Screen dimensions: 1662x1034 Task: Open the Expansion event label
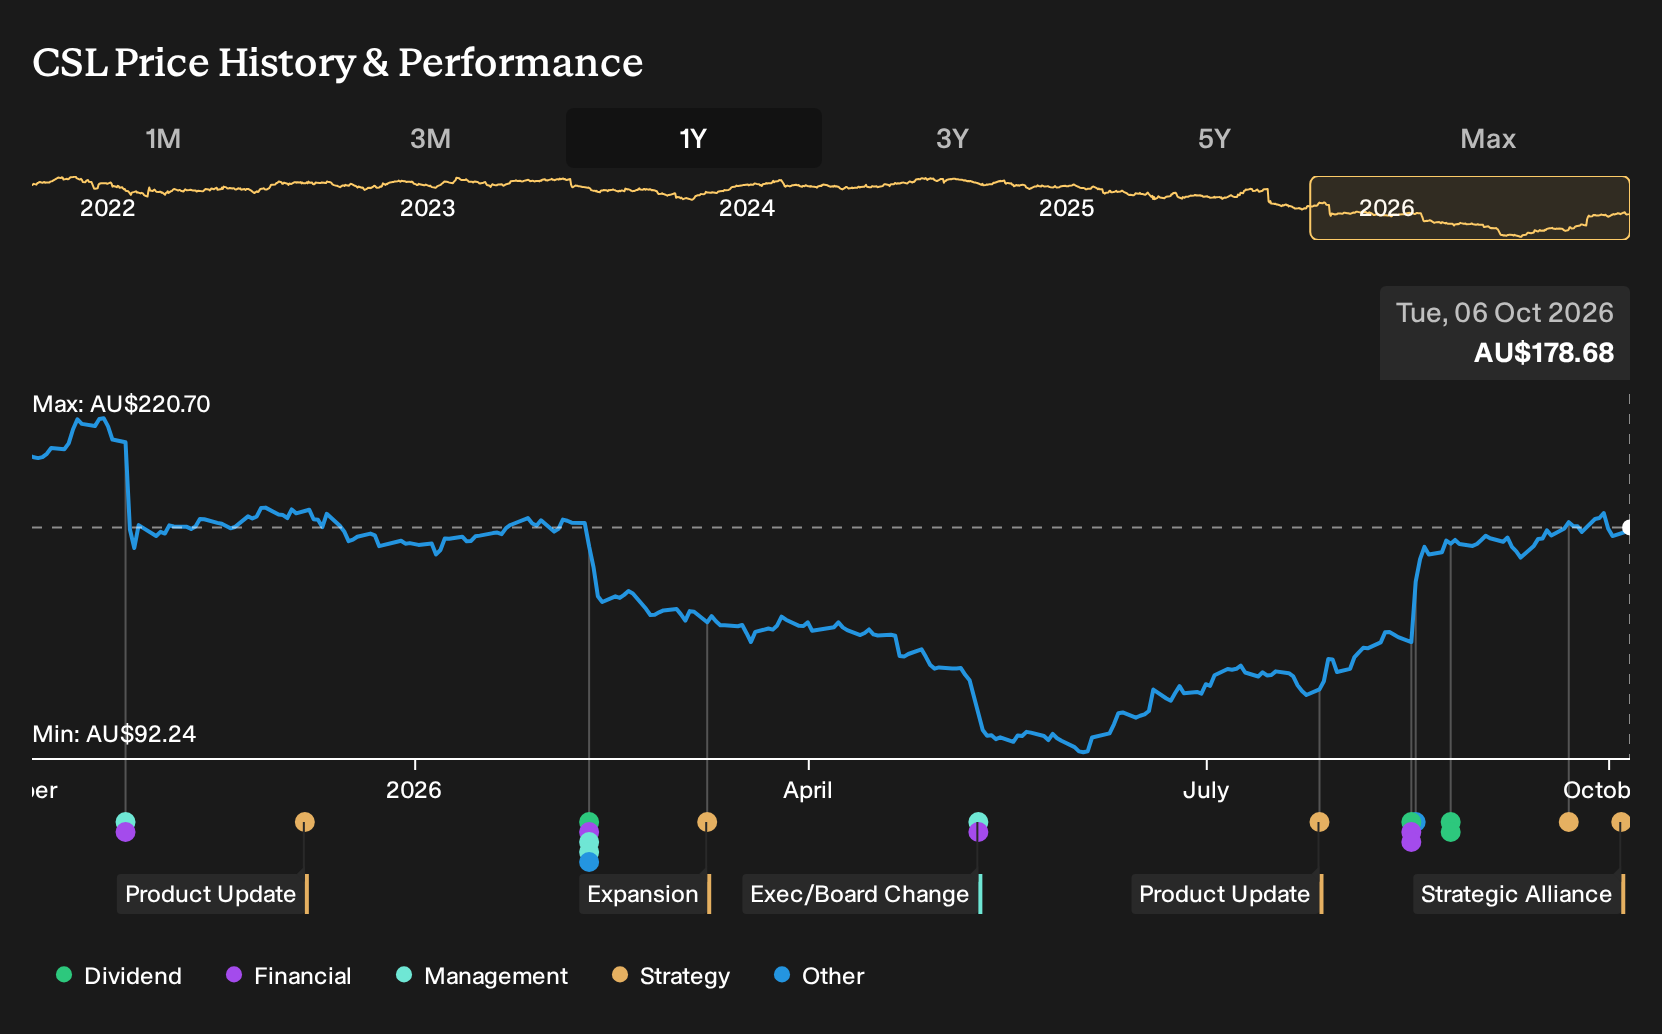coord(645,894)
